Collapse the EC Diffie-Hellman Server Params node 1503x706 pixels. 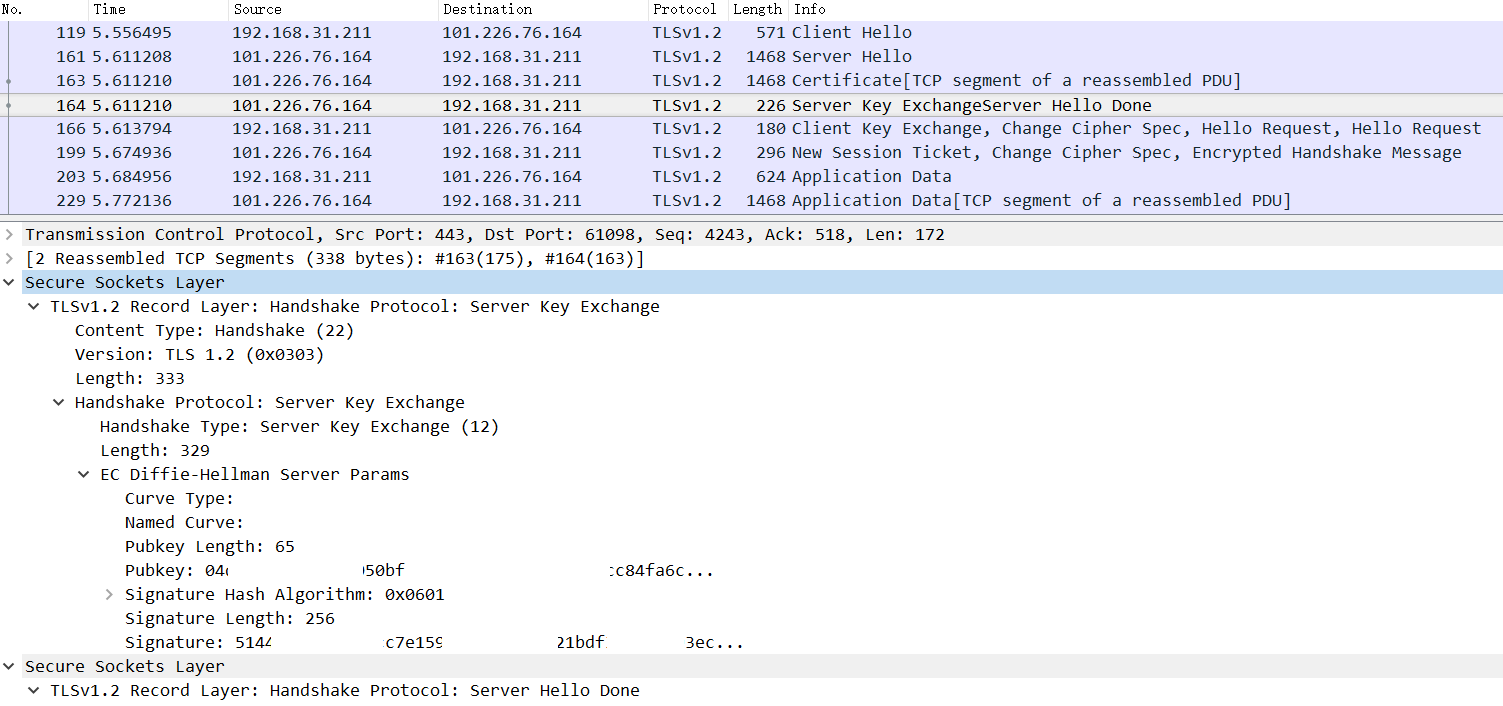[x=83, y=474]
